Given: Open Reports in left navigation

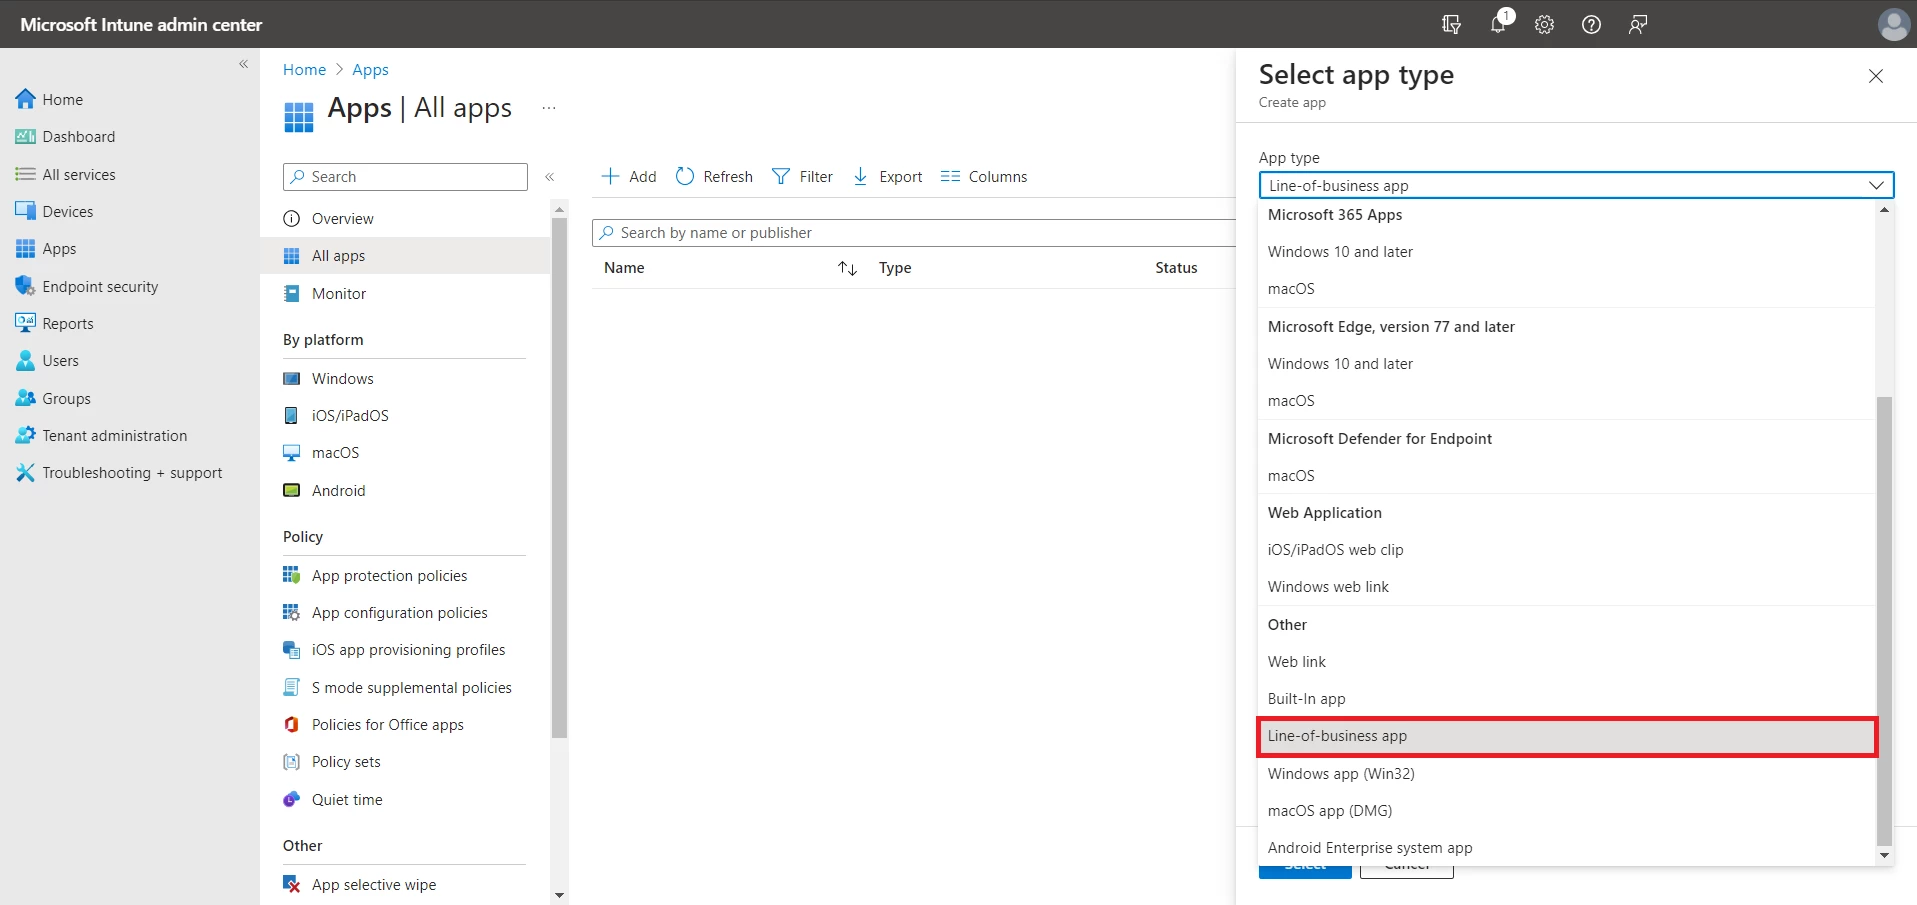Looking at the screenshot, I should point(55,324).
